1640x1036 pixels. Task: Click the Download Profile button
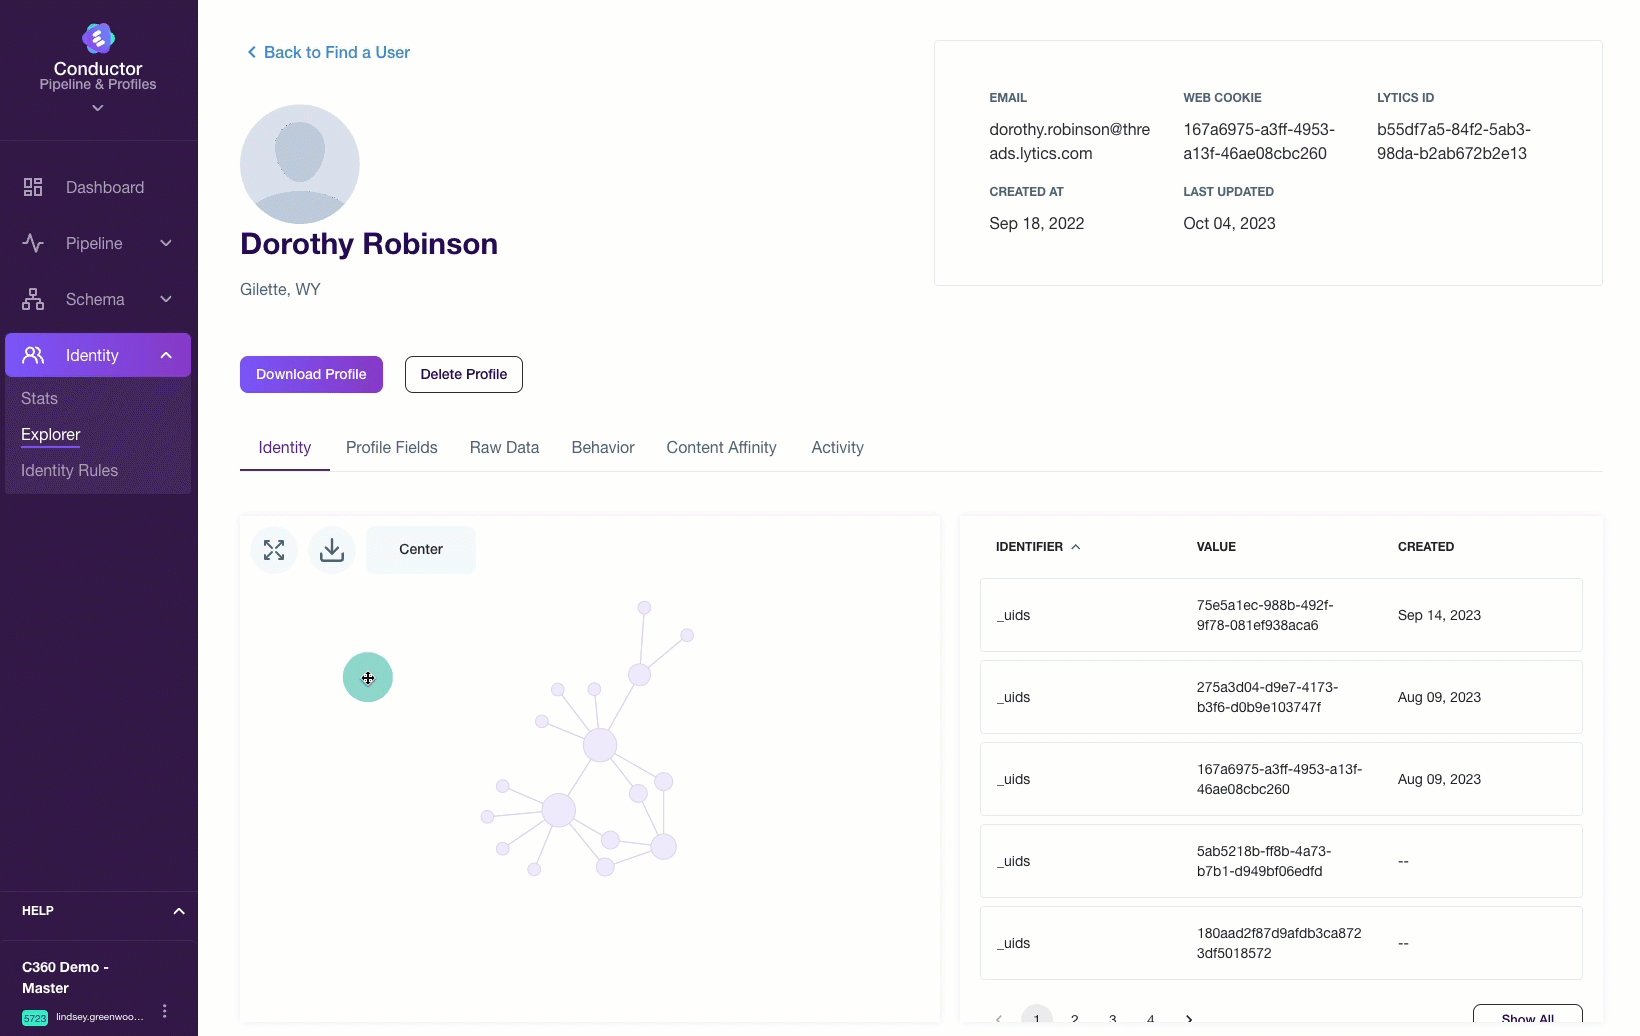point(311,374)
